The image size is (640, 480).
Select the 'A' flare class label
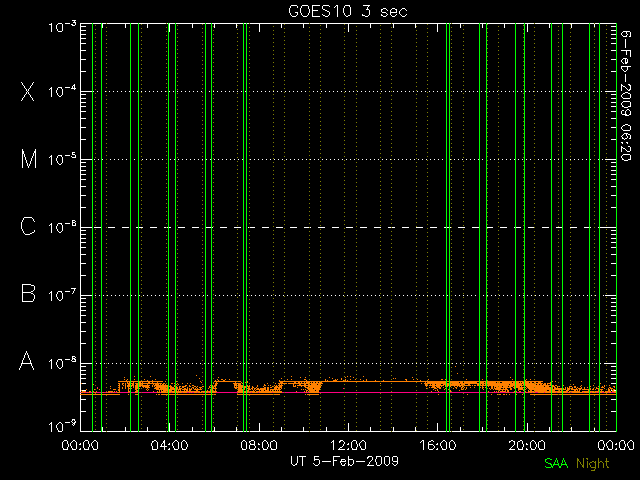click(x=27, y=361)
